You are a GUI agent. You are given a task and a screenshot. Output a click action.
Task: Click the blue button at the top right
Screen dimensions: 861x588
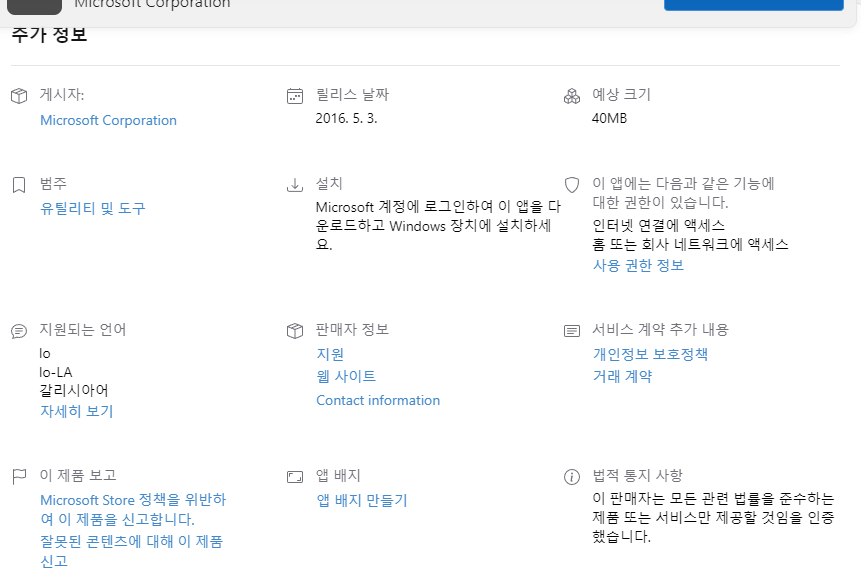tap(752, 5)
